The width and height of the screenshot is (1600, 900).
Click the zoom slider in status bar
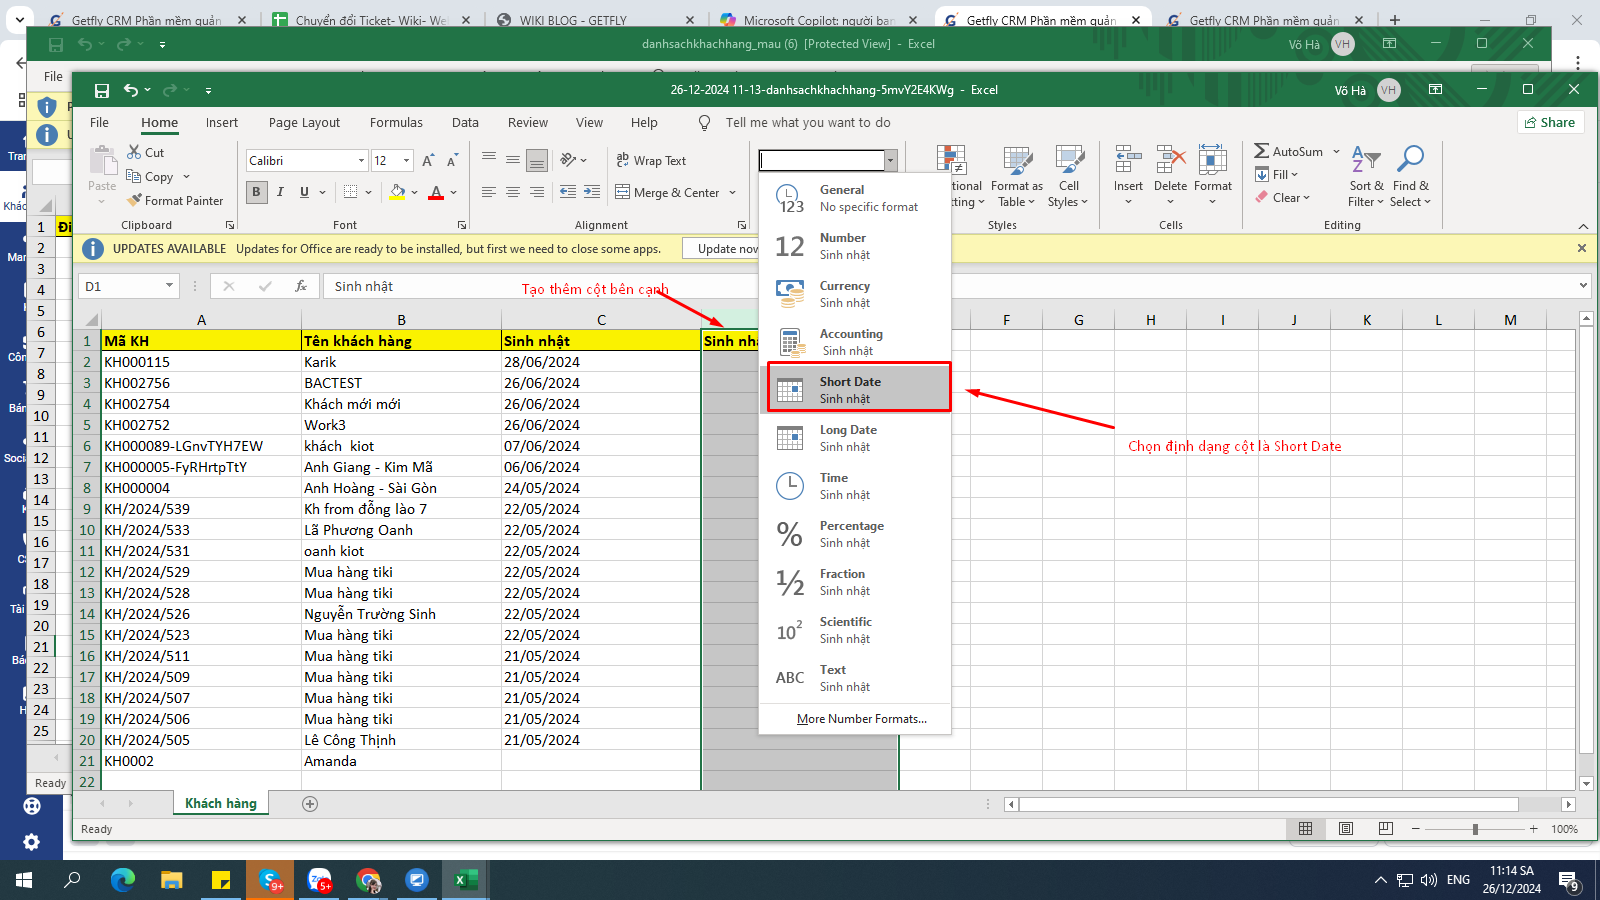tap(1475, 829)
